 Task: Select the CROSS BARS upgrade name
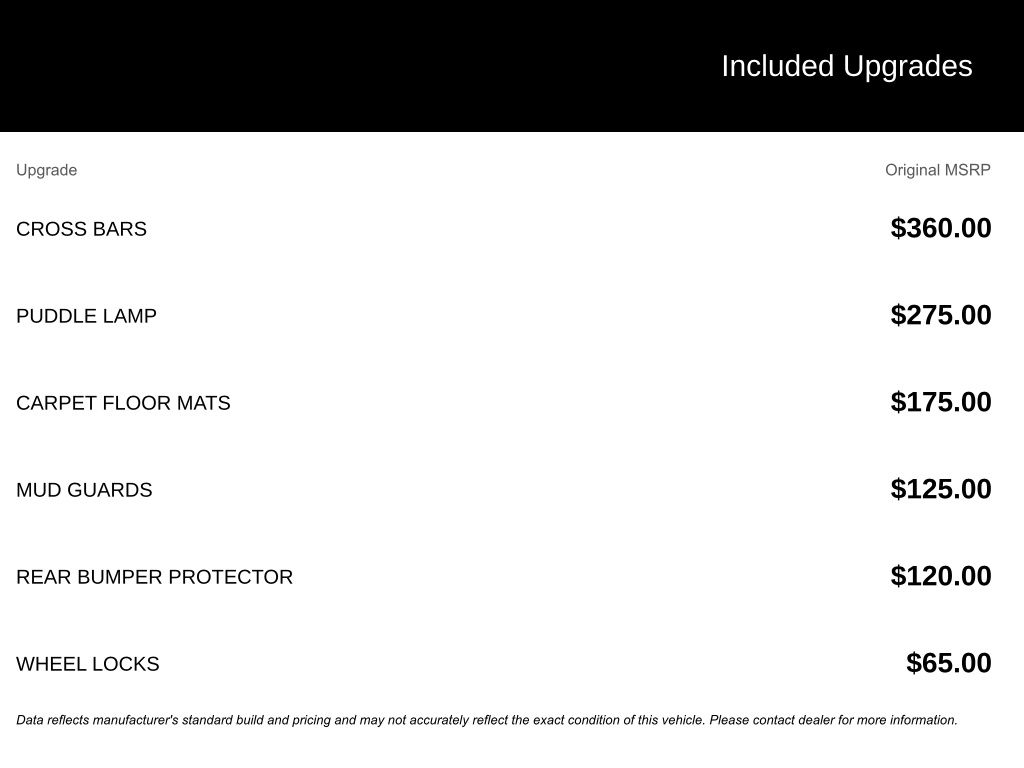(81, 229)
